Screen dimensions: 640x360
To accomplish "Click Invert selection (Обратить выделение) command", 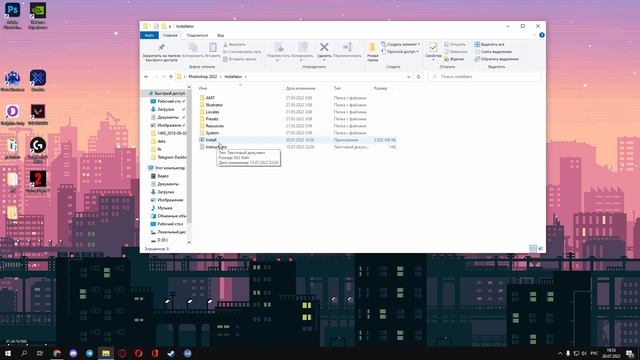I will pos(496,59).
